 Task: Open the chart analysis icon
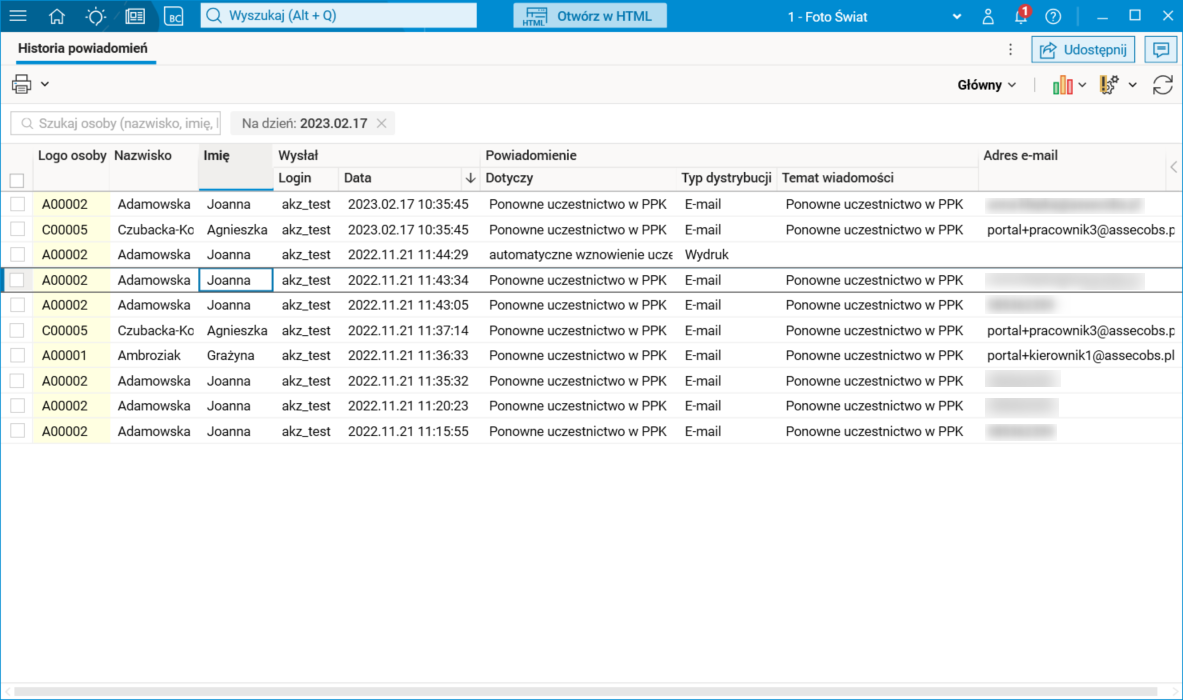(1062, 84)
